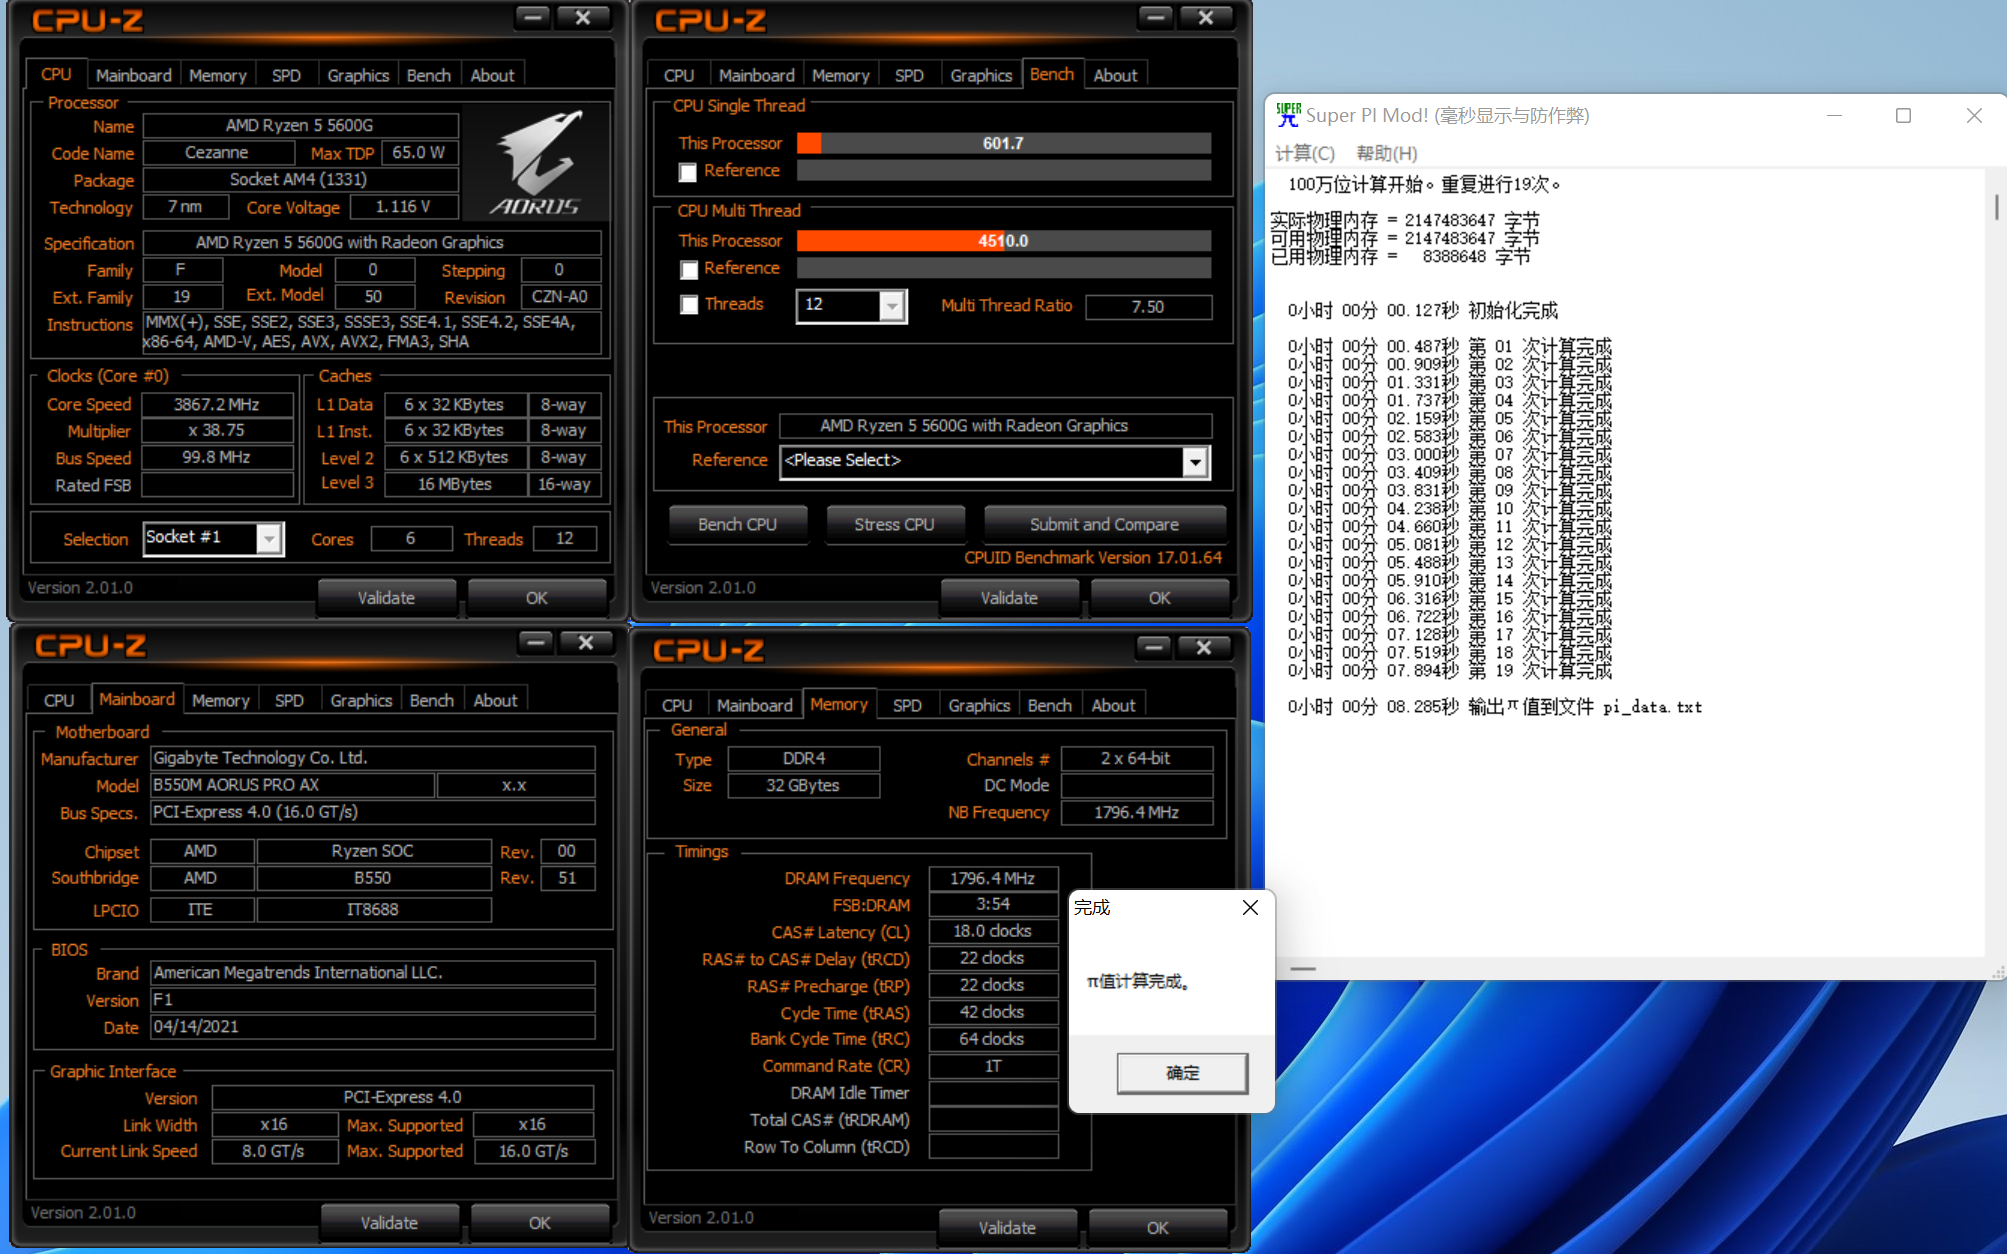Switch to the Graphics tab

357,74
